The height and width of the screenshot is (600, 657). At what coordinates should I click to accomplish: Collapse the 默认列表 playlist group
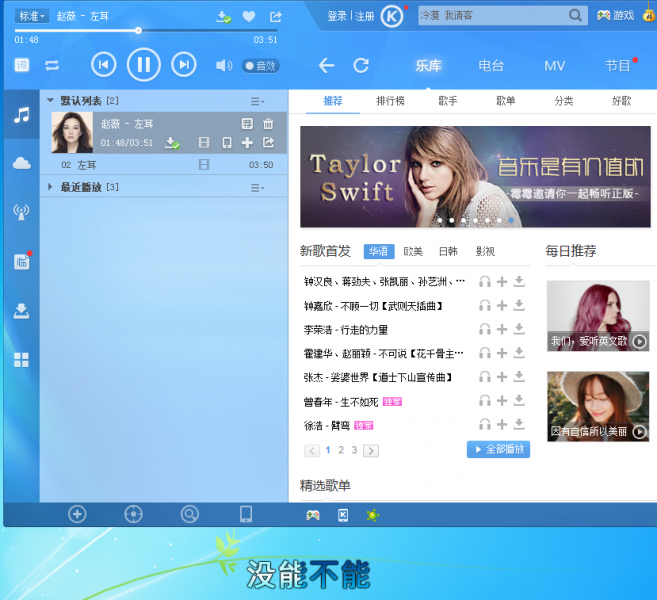coord(51,101)
